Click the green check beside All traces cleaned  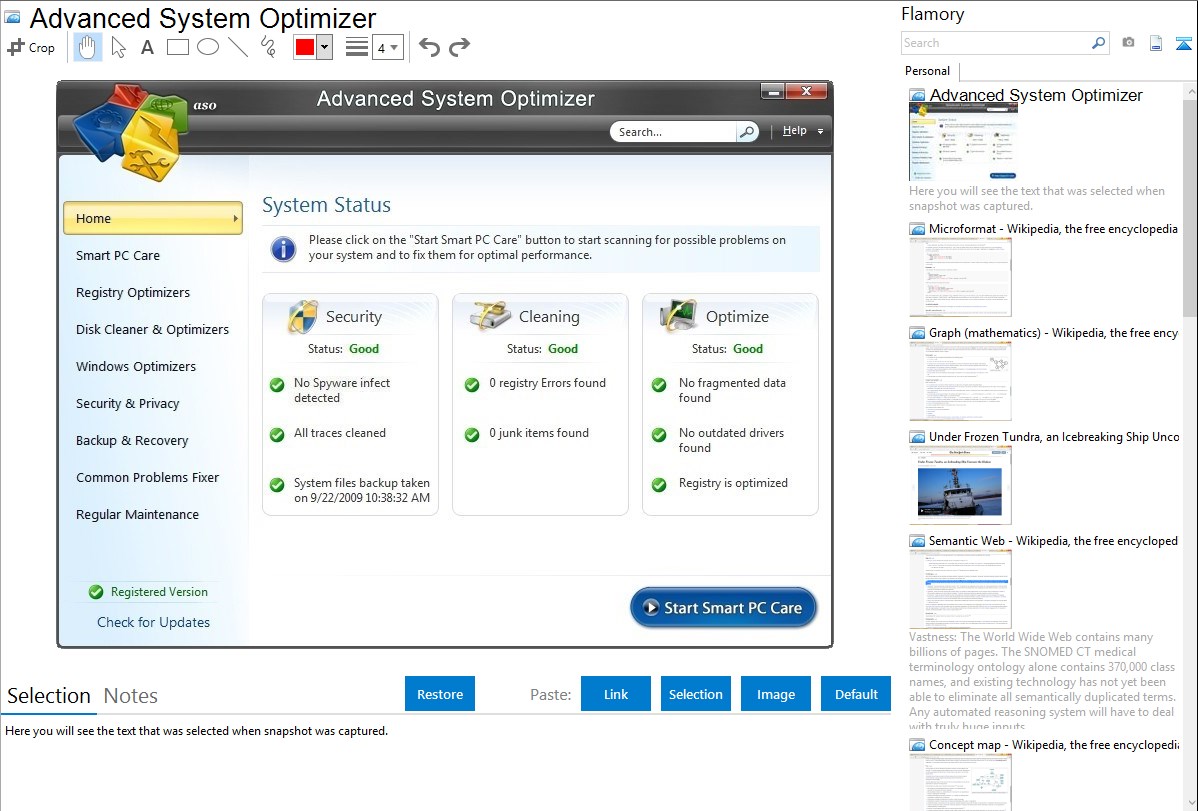pyautogui.click(x=277, y=434)
